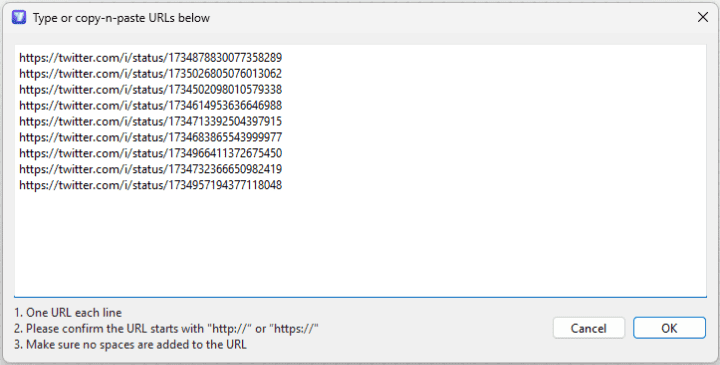The height and width of the screenshot is (365, 720).
Task: Select the status URL ending in 999977
Action: click(151, 137)
